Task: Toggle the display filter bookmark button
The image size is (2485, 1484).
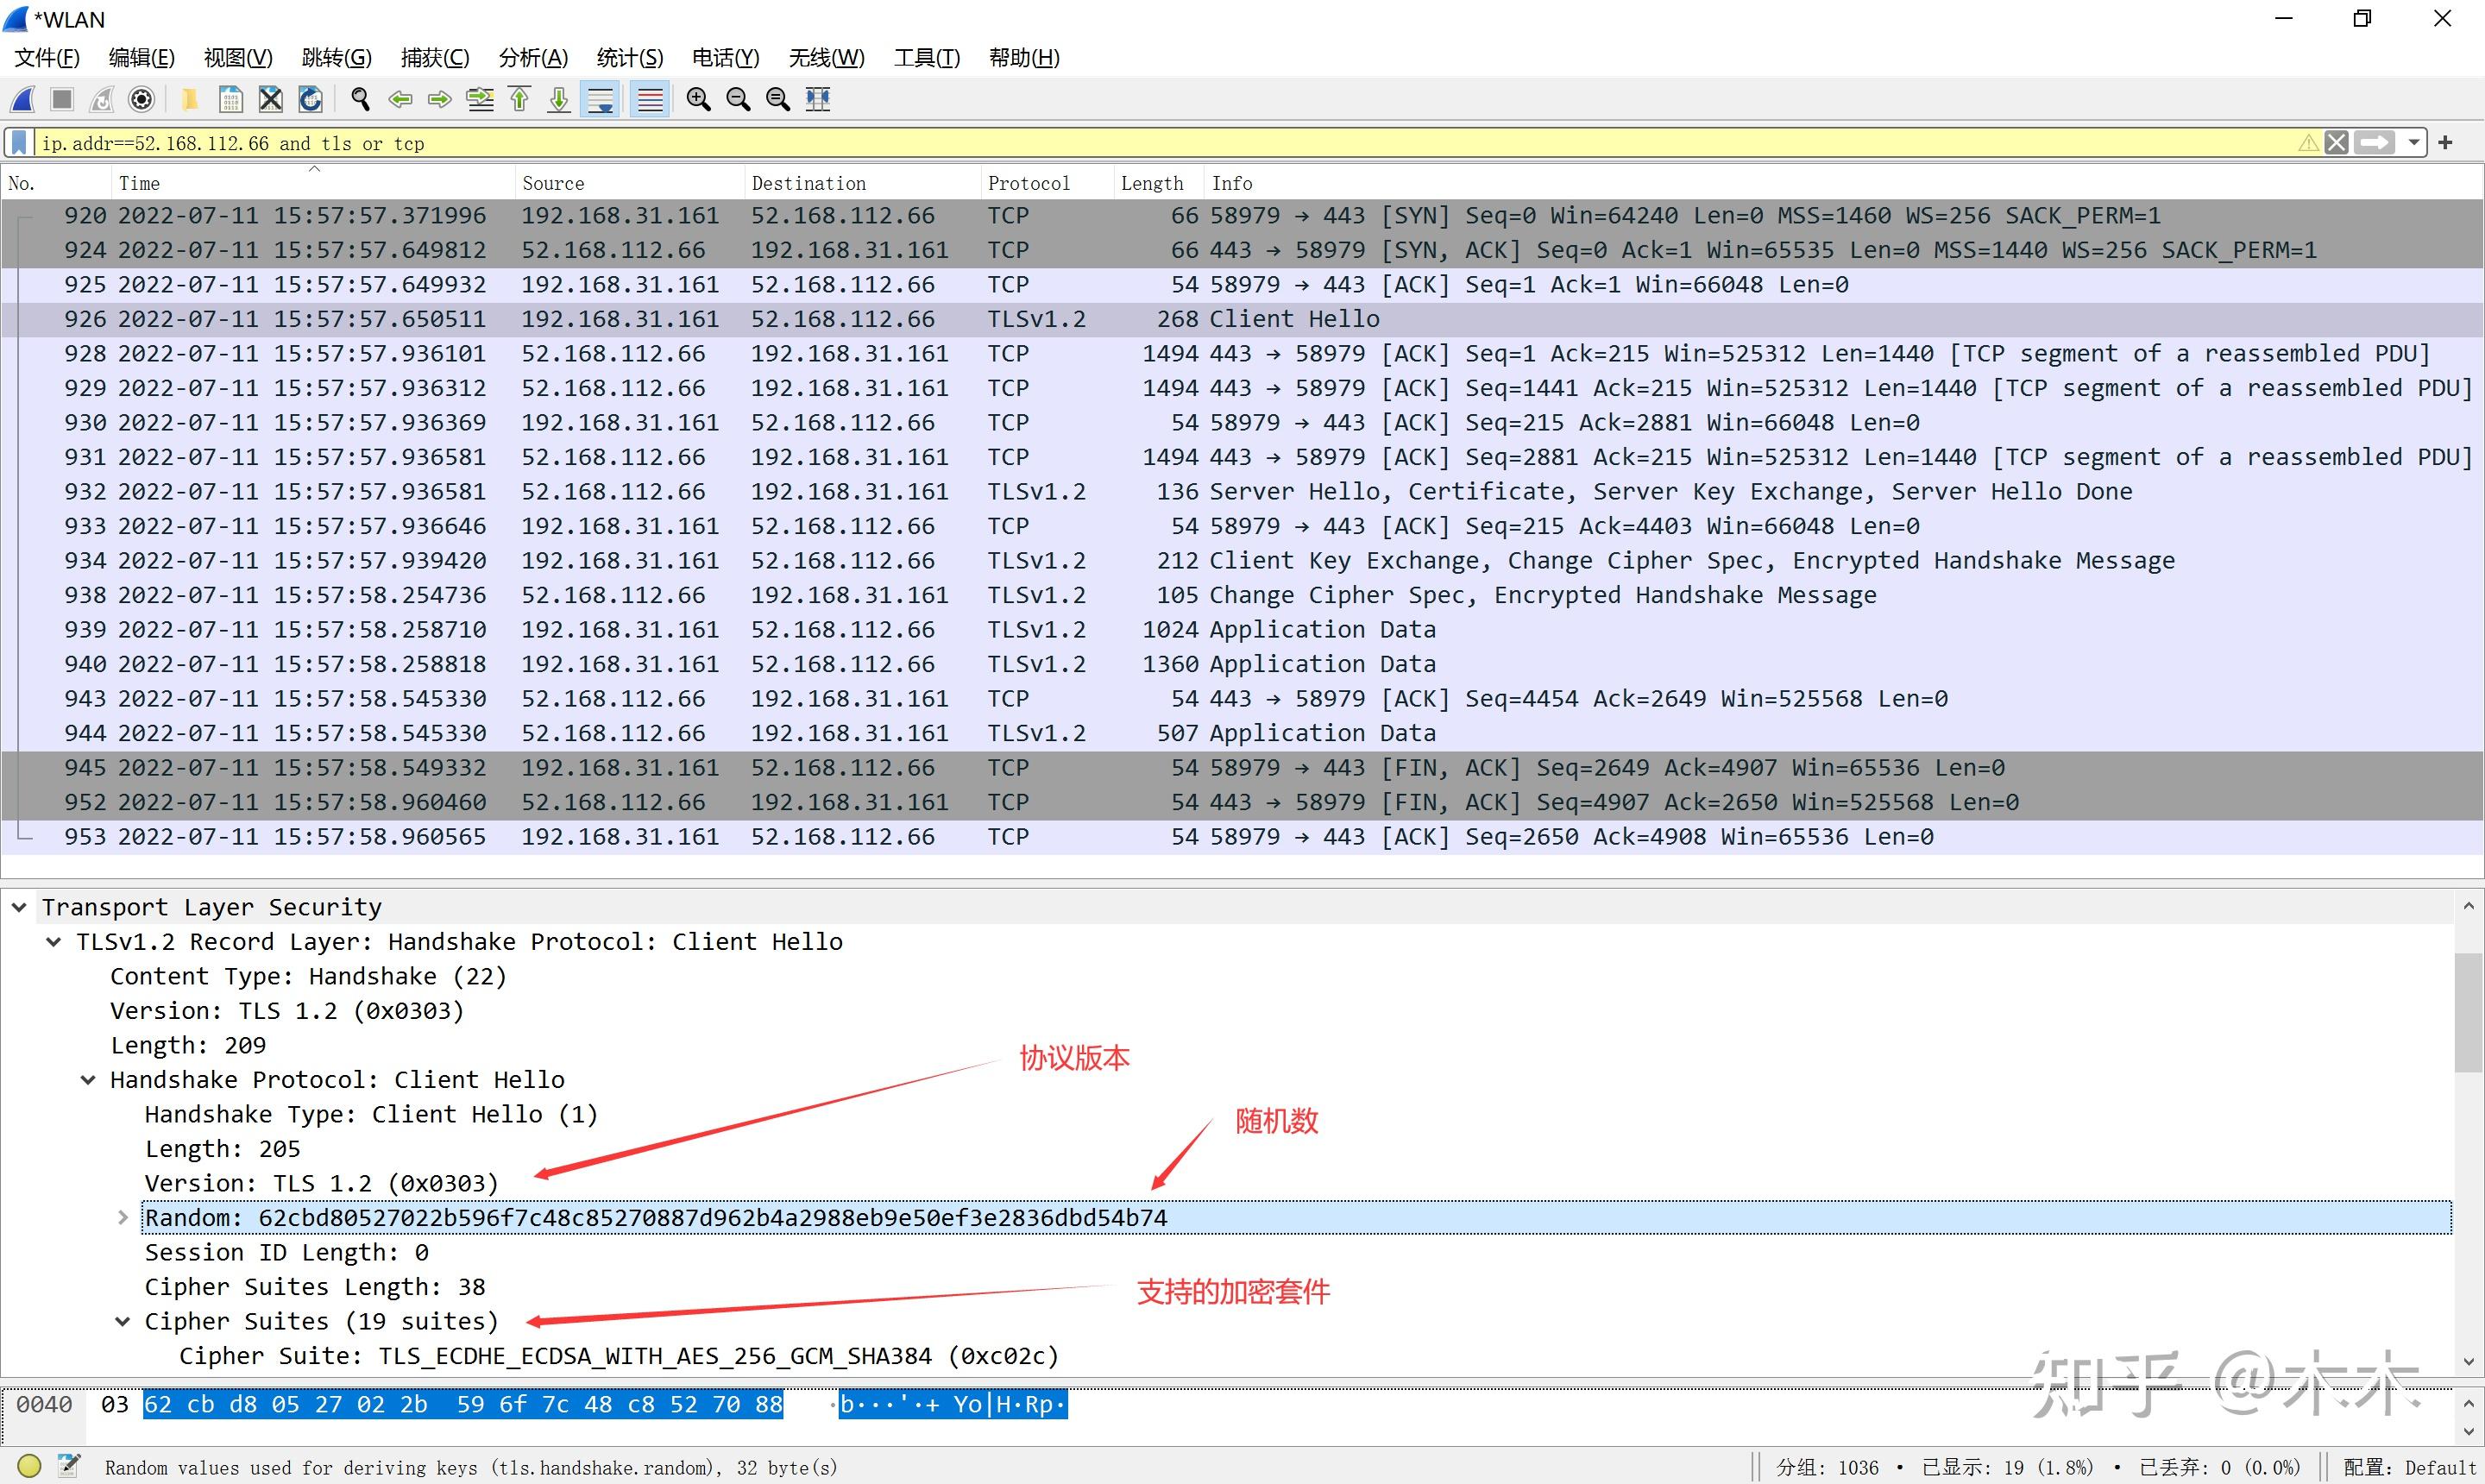Action: 19,143
